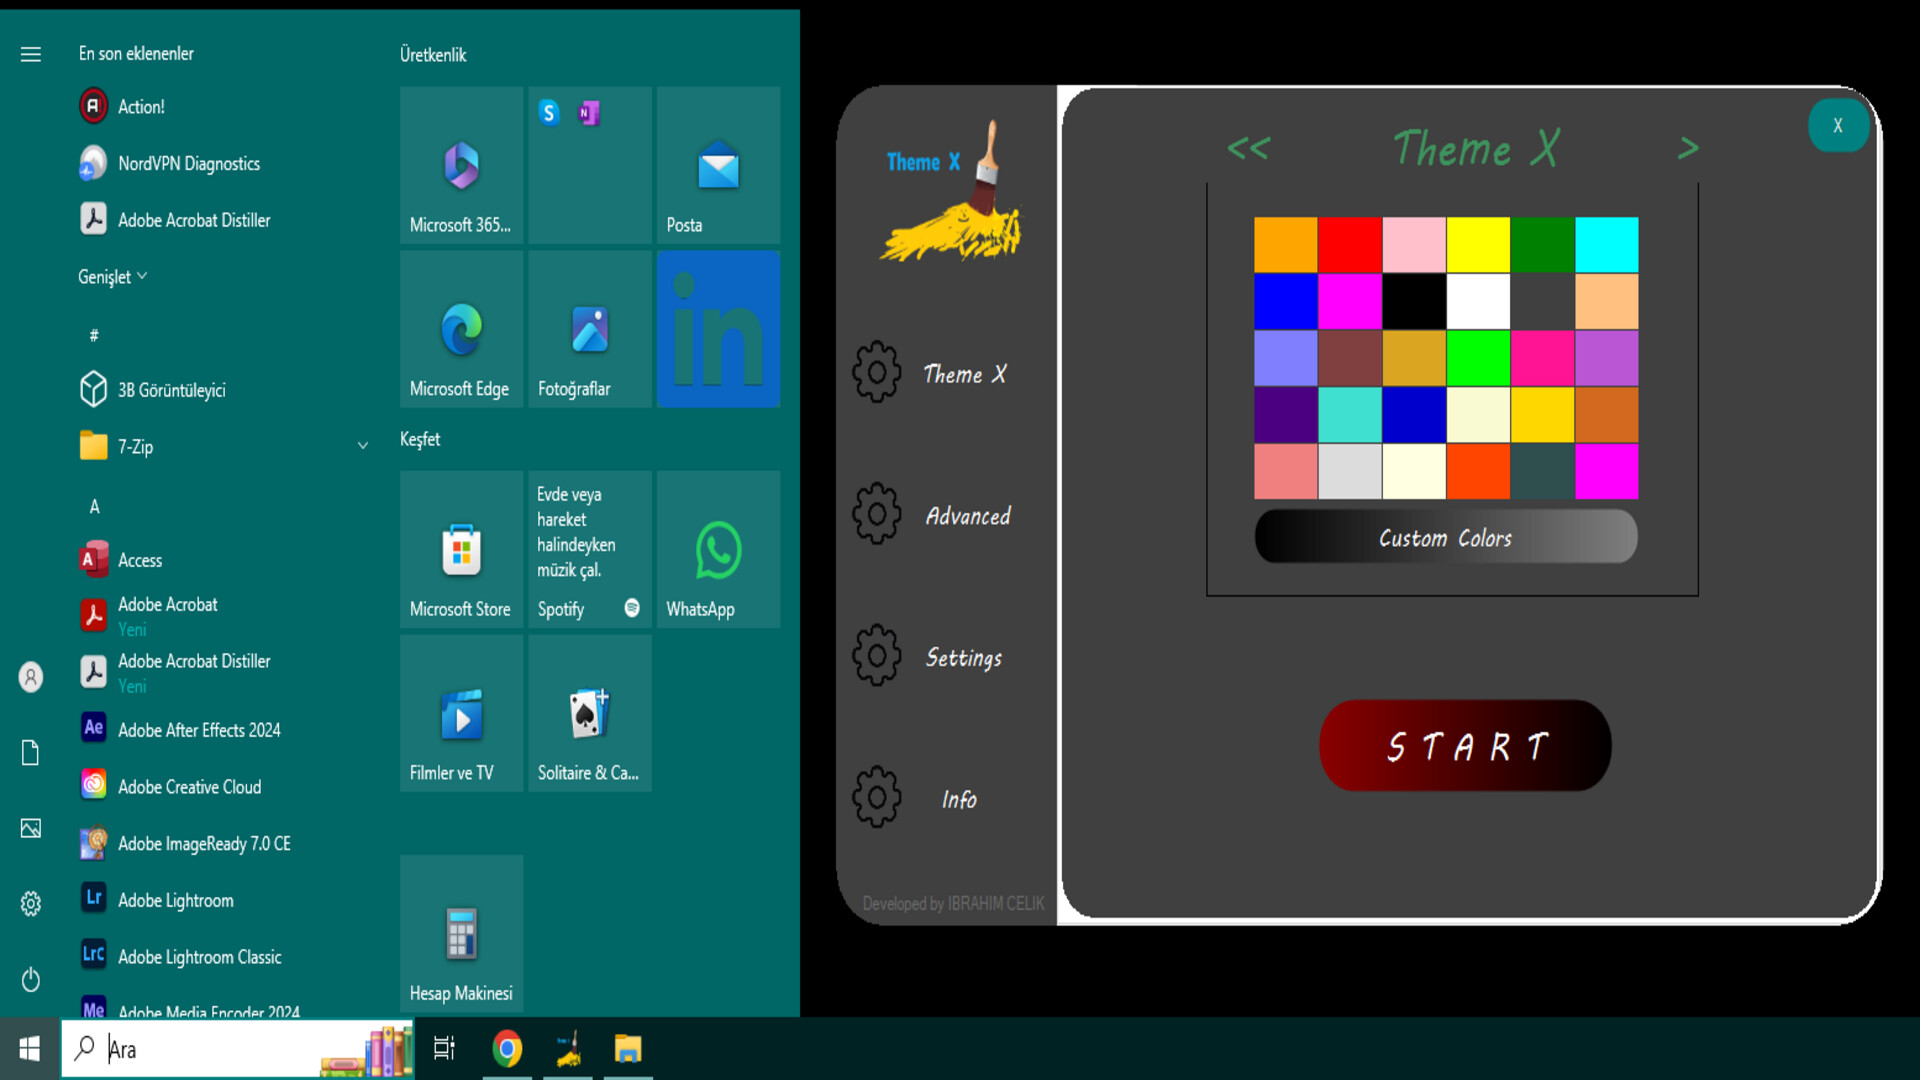The width and height of the screenshot is (1920, 1080).
Task: Open Adobe Lightroom Classic
Action: click(x=224, y=957)
